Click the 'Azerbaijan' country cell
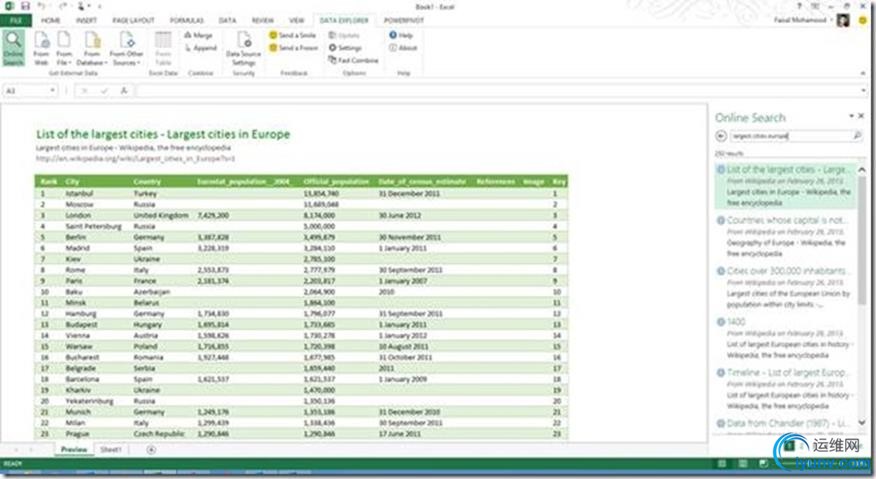Image resolution: width=876 pixels, height=479 pixels. [x=151, y=292]
